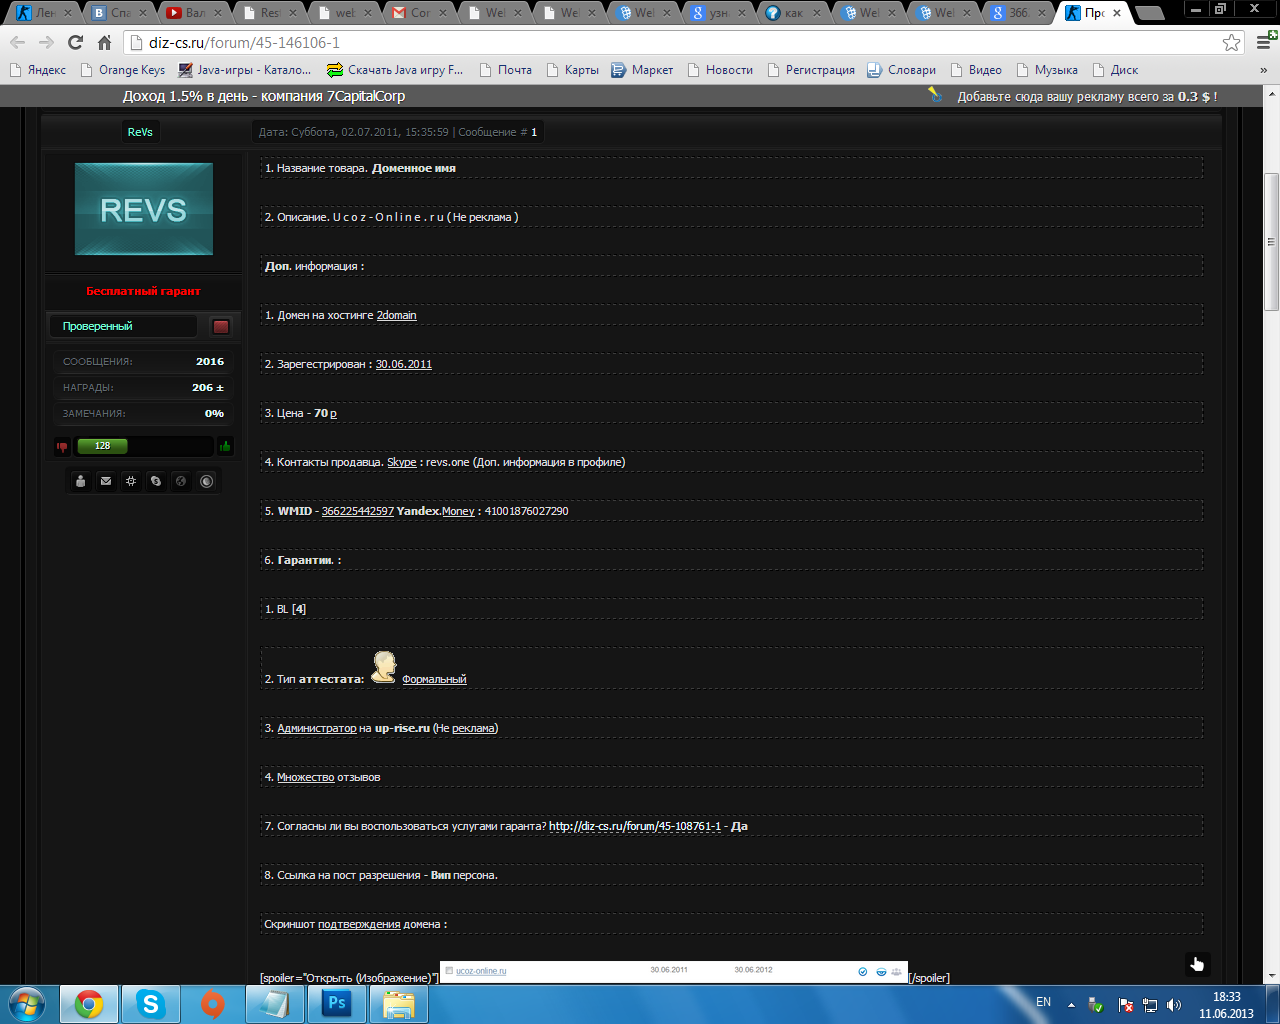Image resolution: width=1280 pixels, height=1024 pixels.
Task: Click the Skype link in seller contacts
Action: [x=402, y=462]
